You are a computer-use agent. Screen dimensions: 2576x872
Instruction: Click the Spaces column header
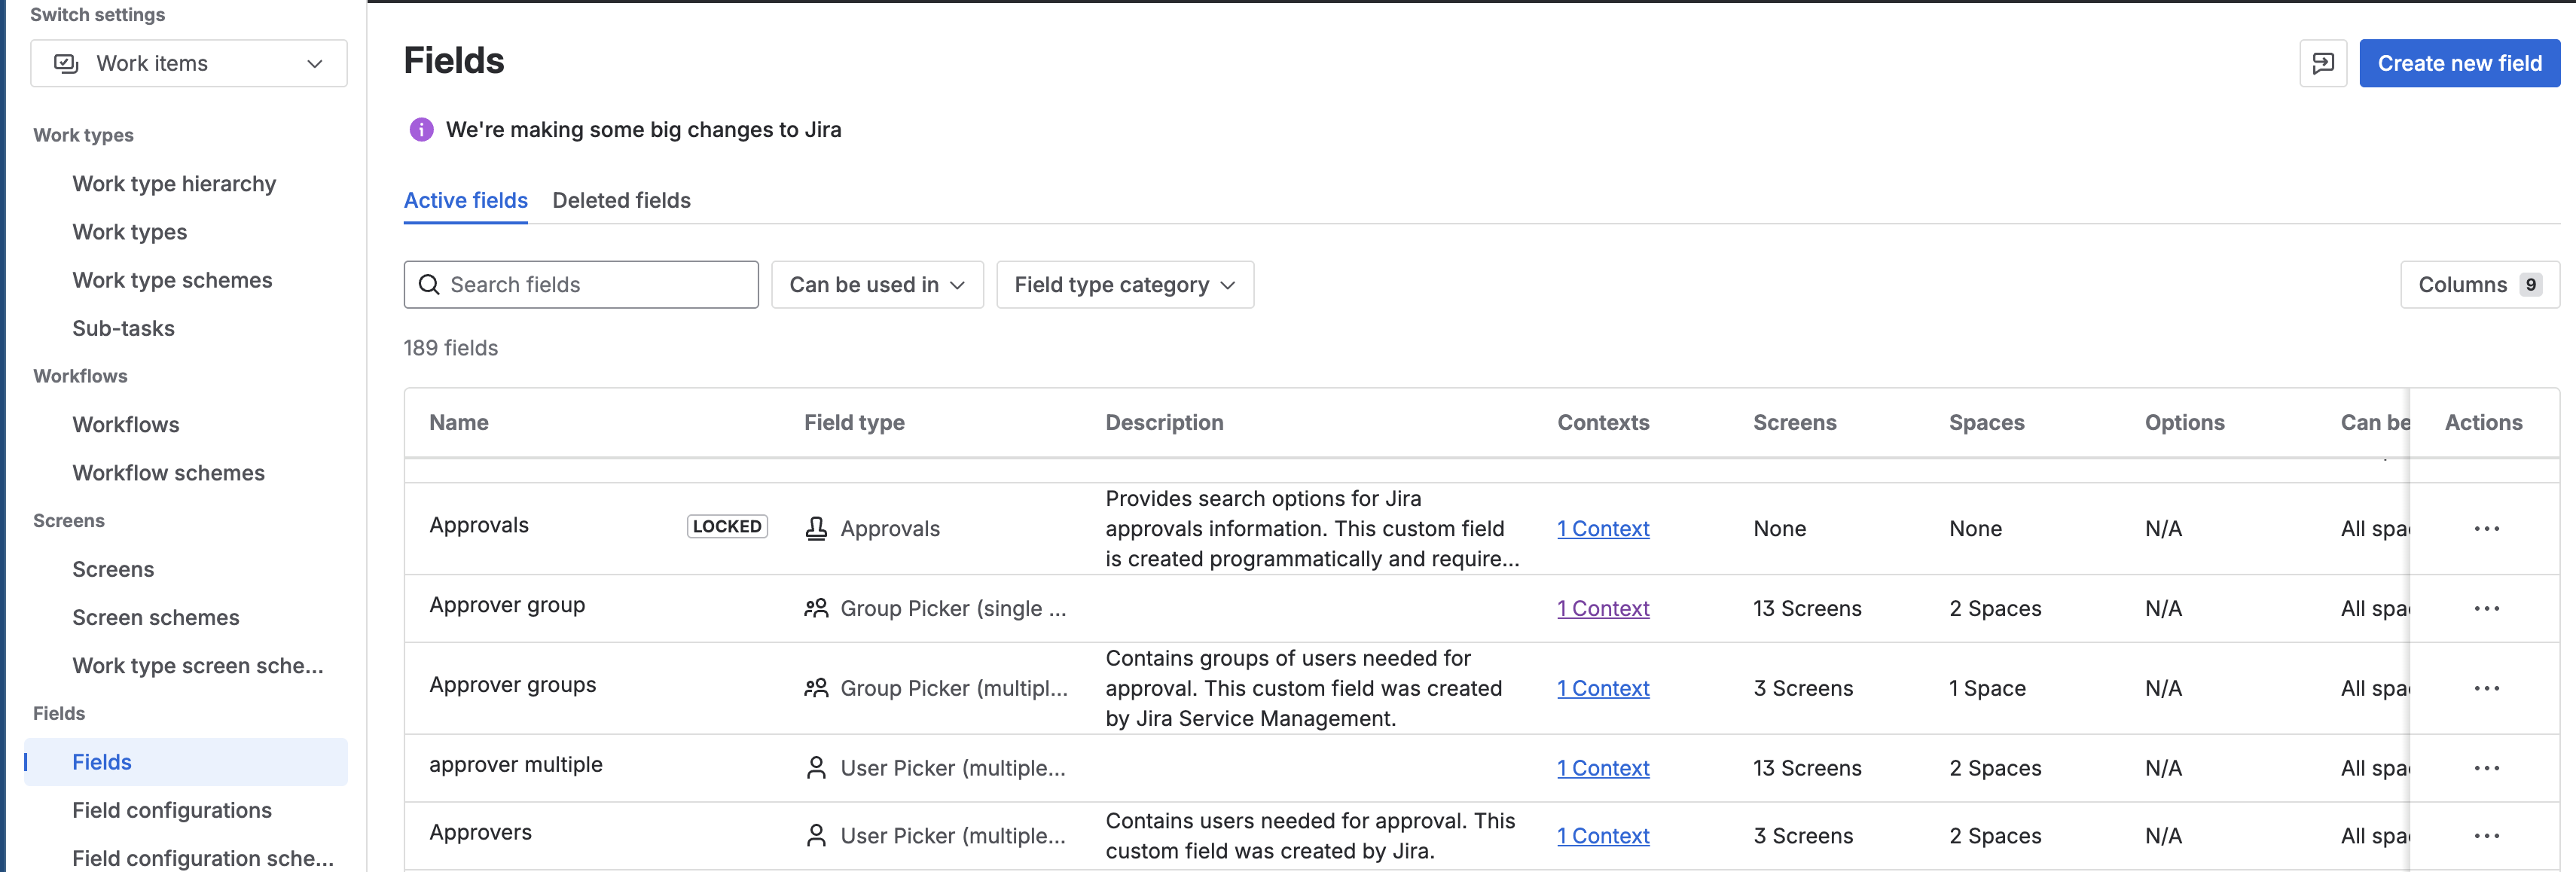coord(1986,422)
